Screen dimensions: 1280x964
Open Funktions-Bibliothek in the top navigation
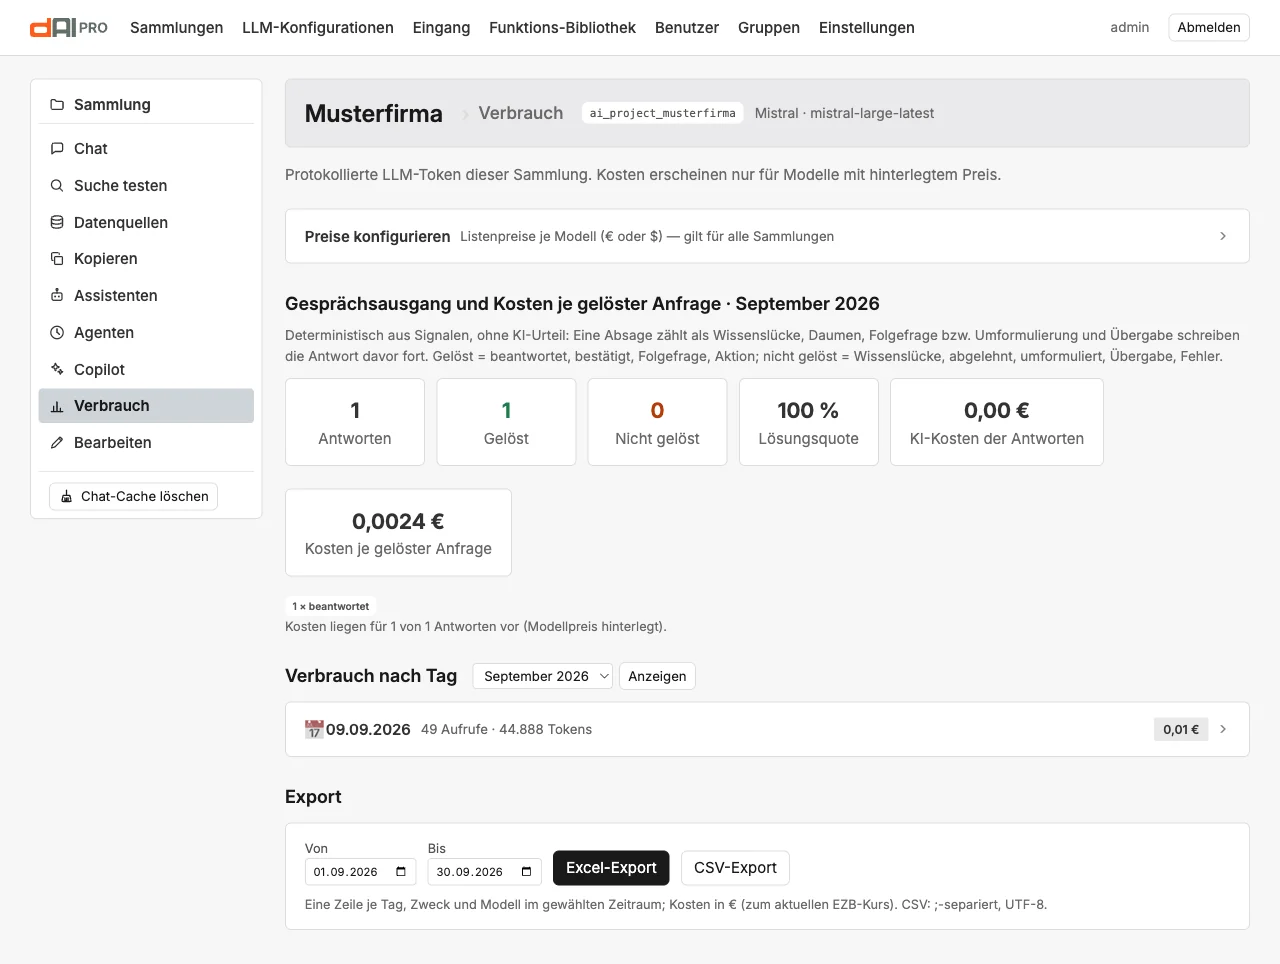pyautogui.click(x=562, y=28)
